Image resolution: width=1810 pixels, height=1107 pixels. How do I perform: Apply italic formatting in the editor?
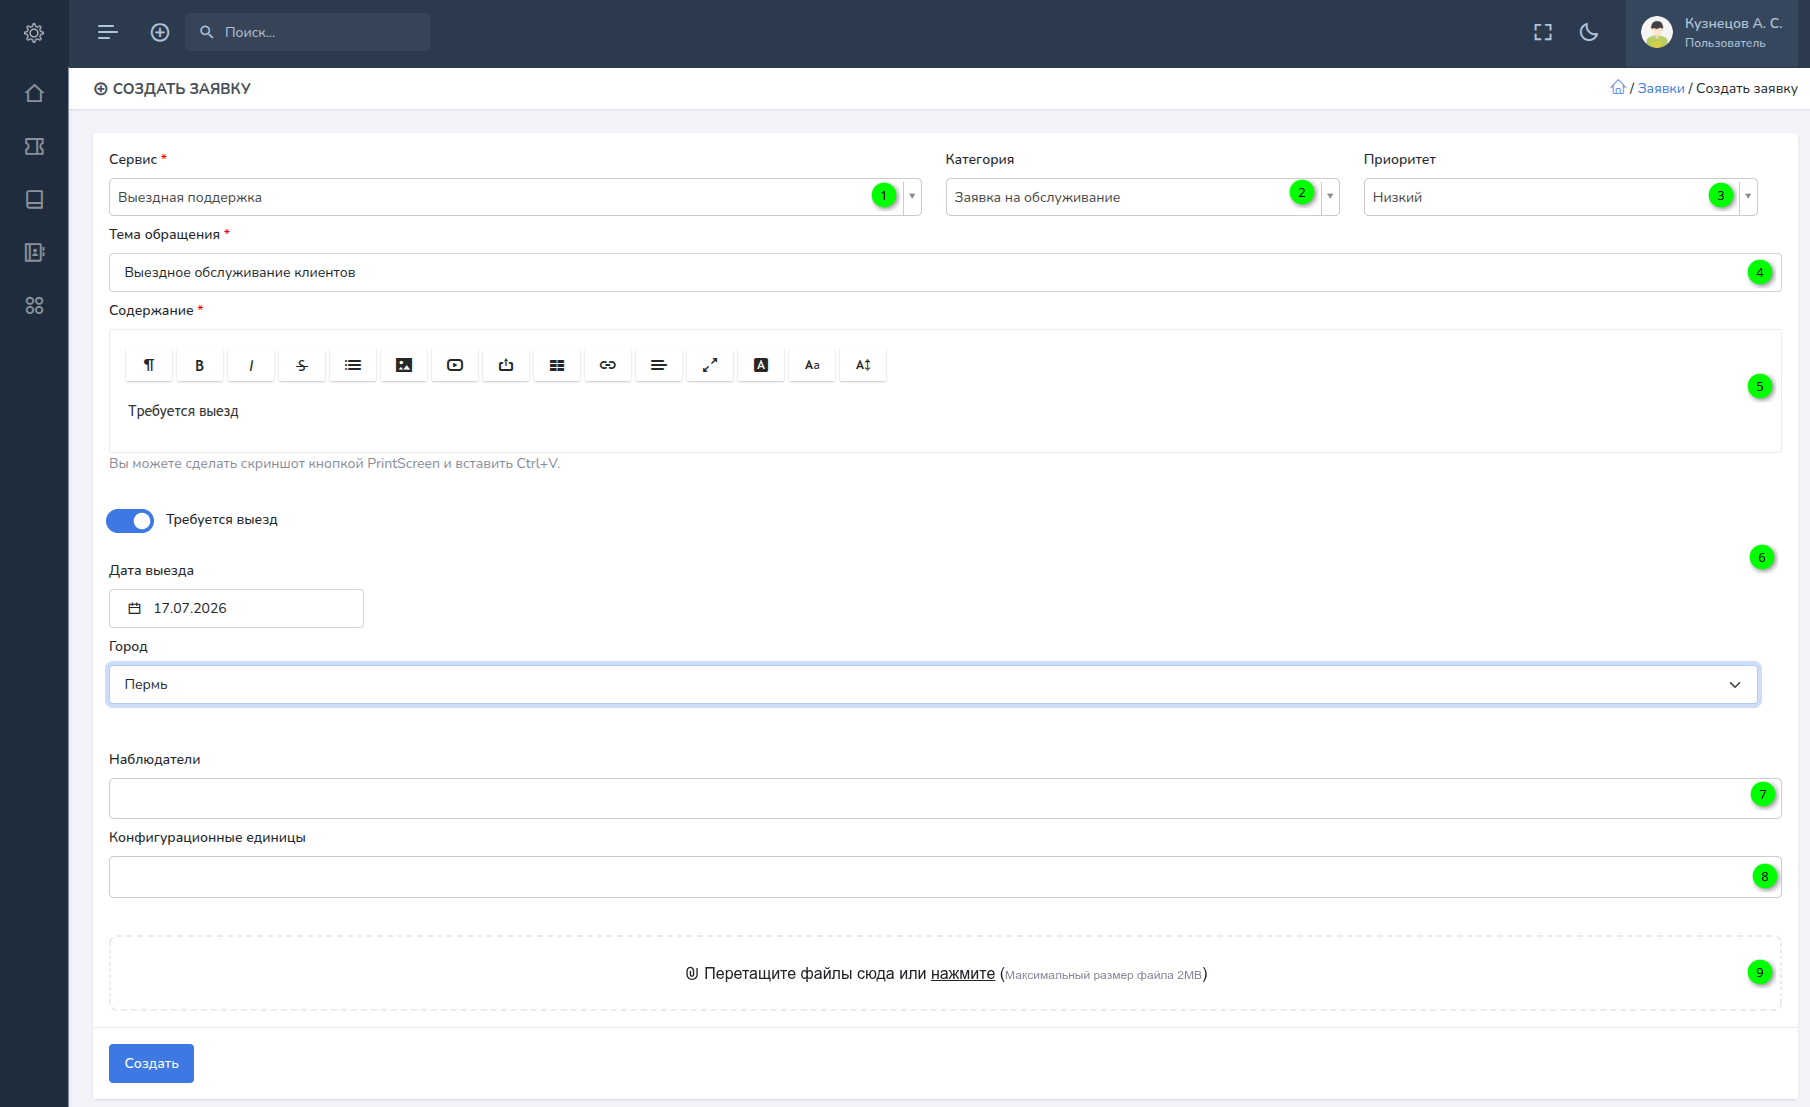point(251,365)
